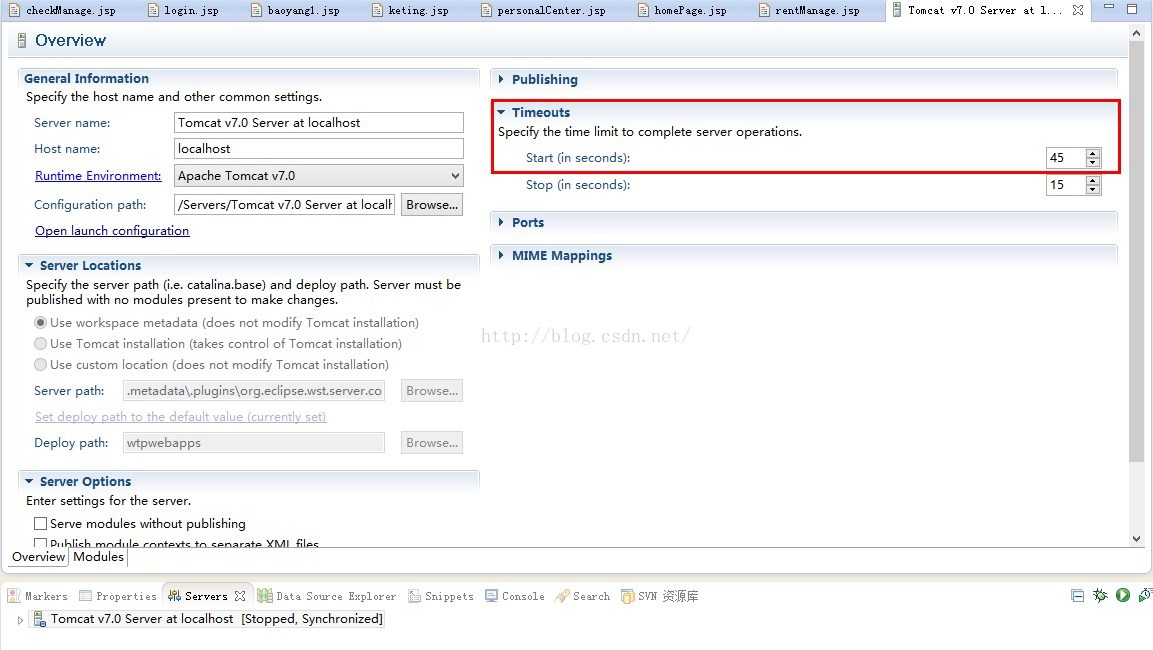The image size is (1153, 650).
Task: Collapse the Timeouts section
Action: coord(501,112)
